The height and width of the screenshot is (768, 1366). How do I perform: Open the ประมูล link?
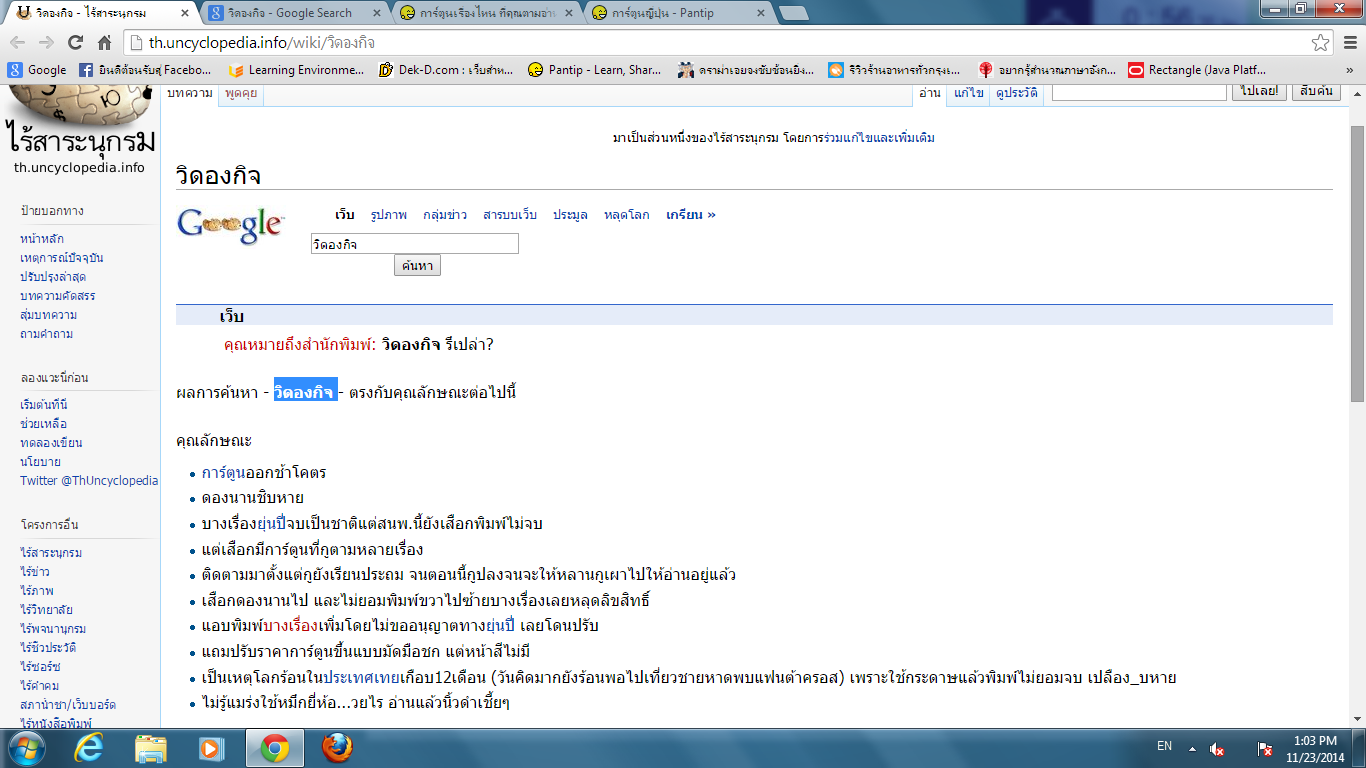click(570, 215)
